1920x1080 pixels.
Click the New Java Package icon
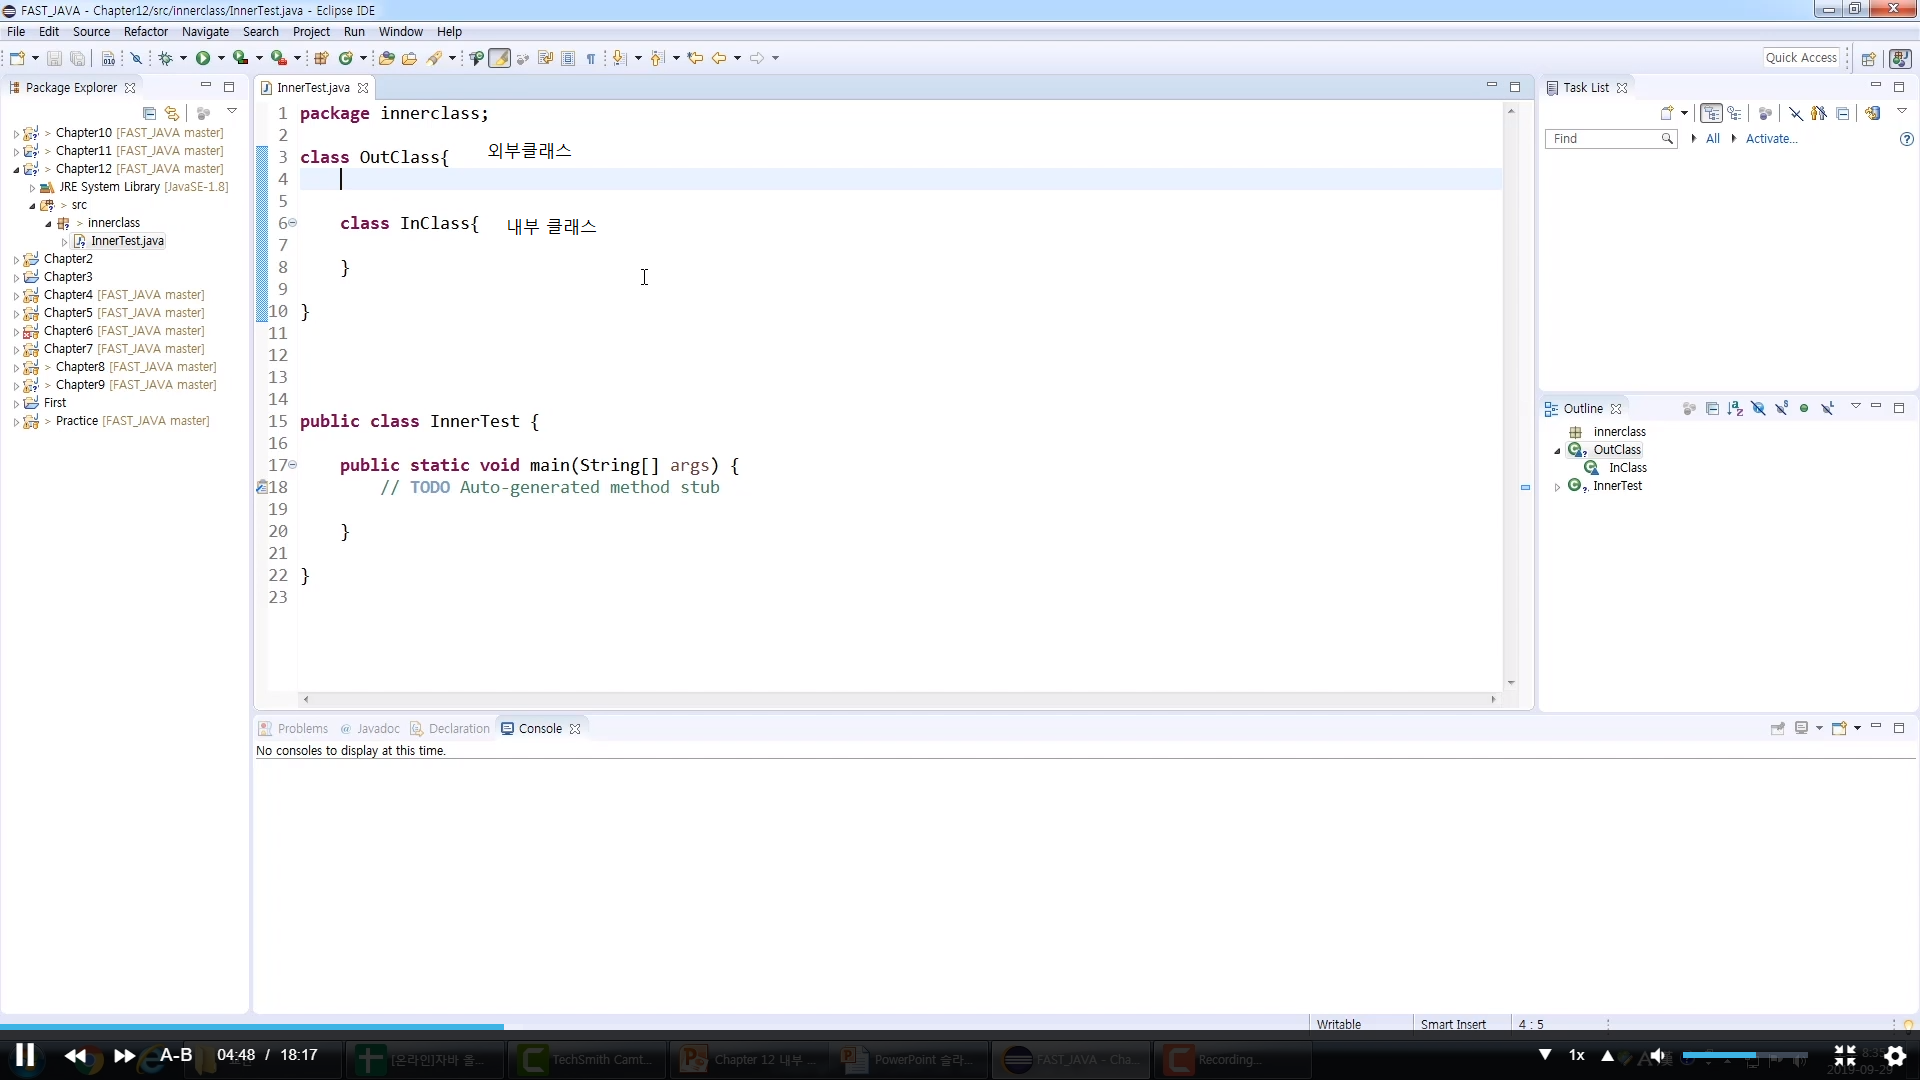(x=322, y=58)
